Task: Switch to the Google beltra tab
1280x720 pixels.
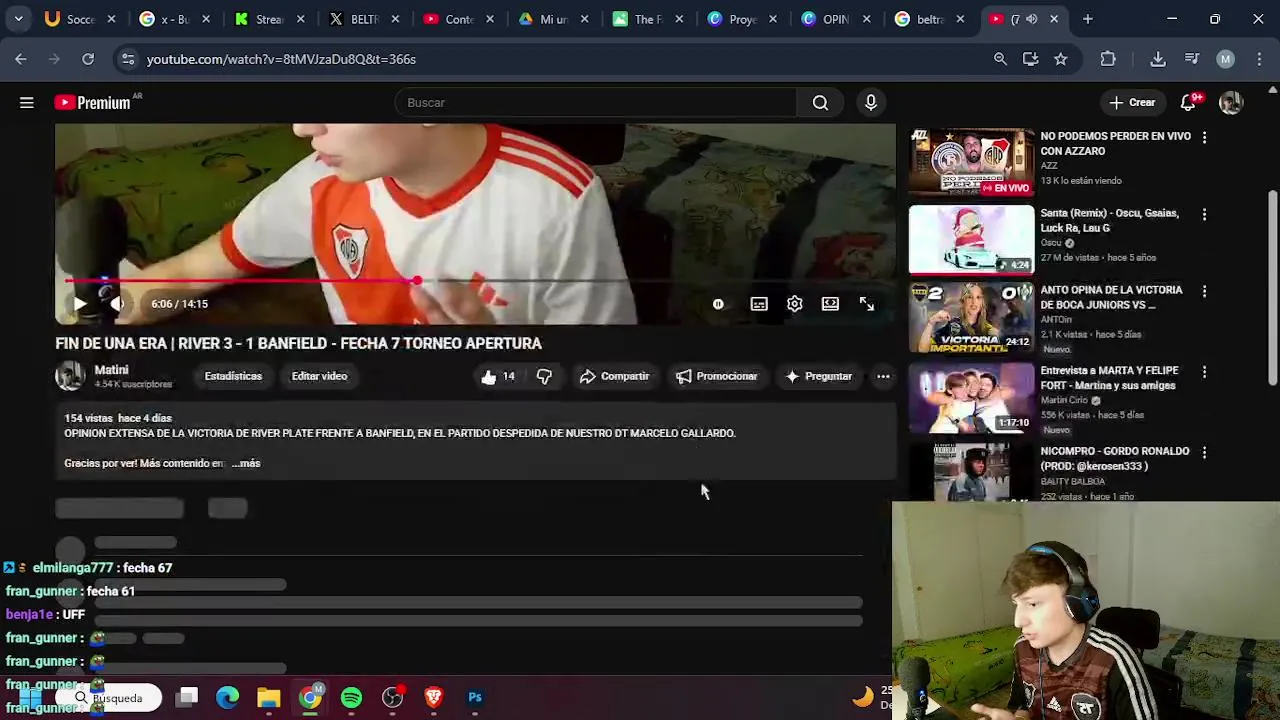Action: [x=930, y=19]
